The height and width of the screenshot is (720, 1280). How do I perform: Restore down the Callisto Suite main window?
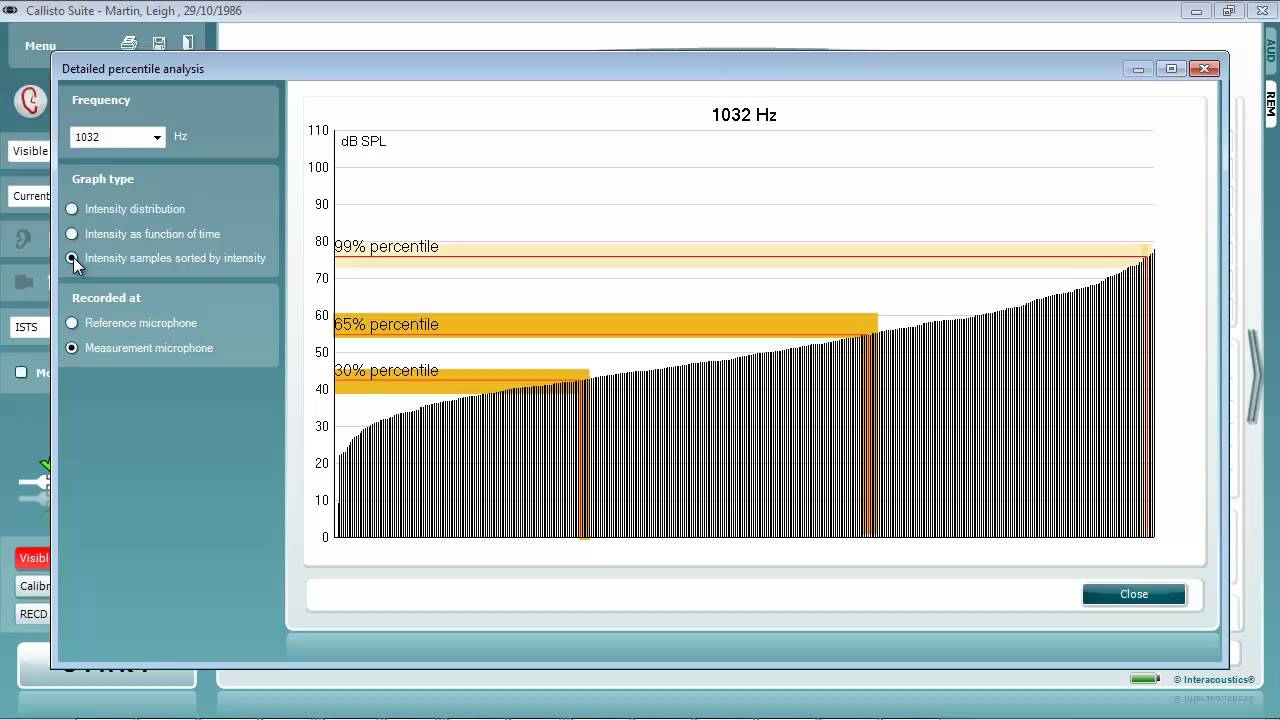pos(1229,11)
